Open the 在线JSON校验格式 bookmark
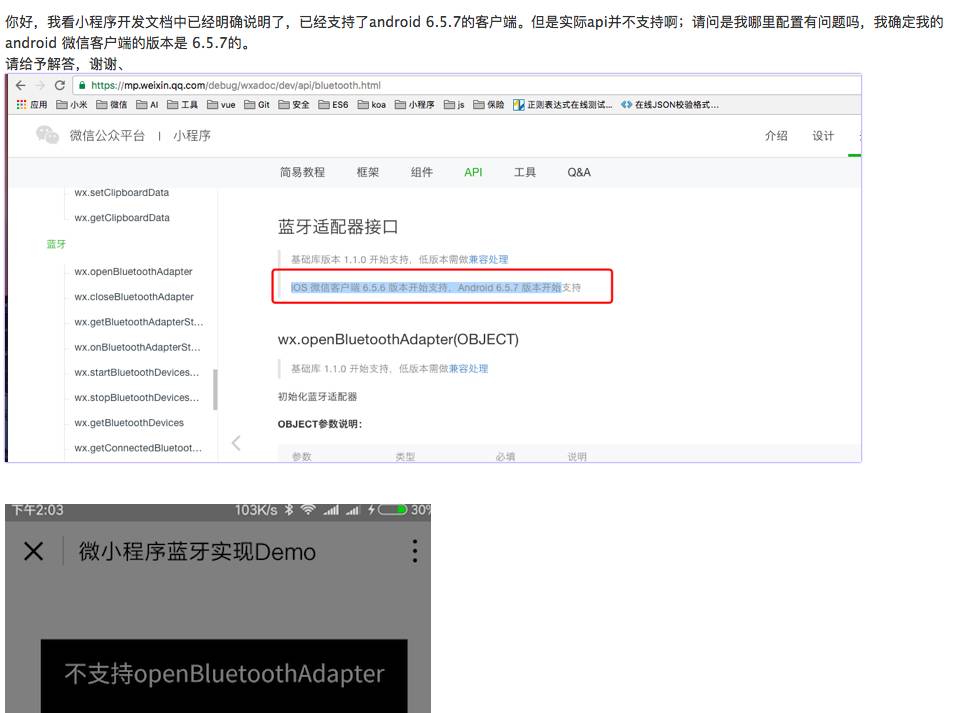Screen dimensions: 959x713 coord(670,105)
